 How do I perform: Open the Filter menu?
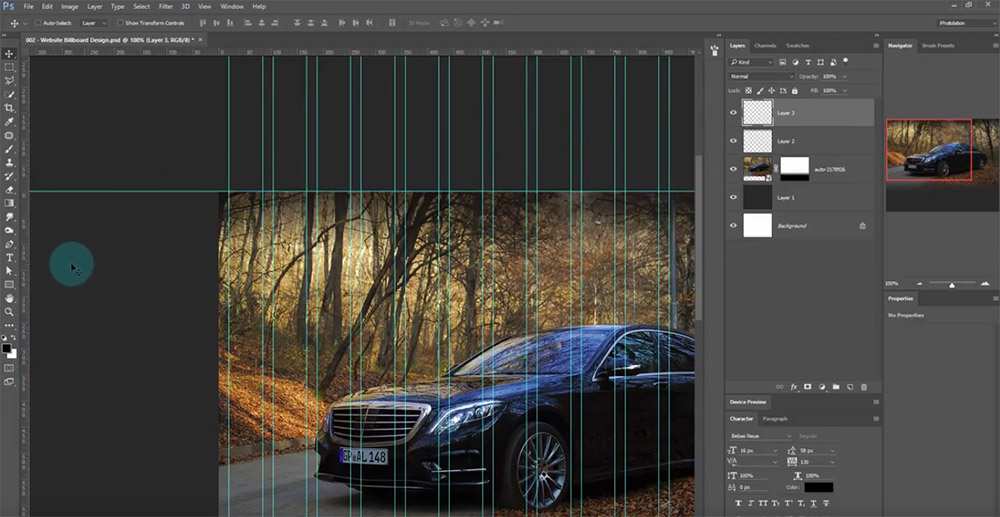click(166, 6)
